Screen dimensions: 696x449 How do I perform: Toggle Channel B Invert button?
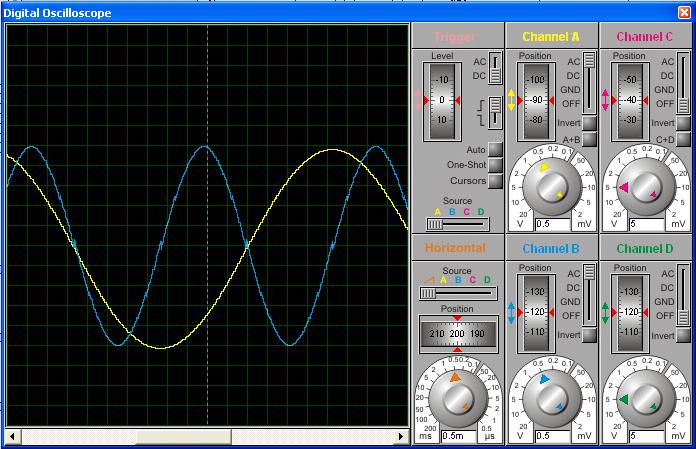(x=589, y=335)
